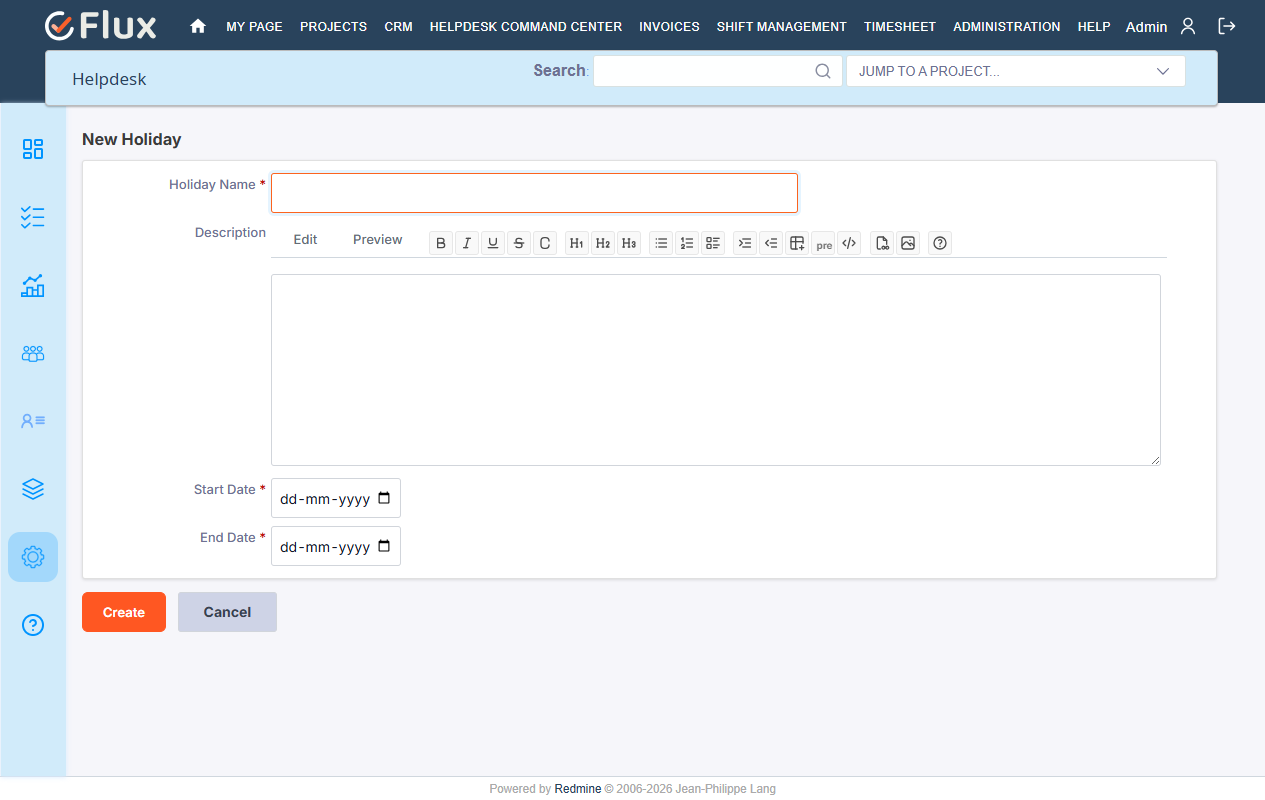Image resolution: width=1265 pixels, height=800 pixels.
Task: Open the dashboard grid icon in sidebar
Action: [33, 149]
